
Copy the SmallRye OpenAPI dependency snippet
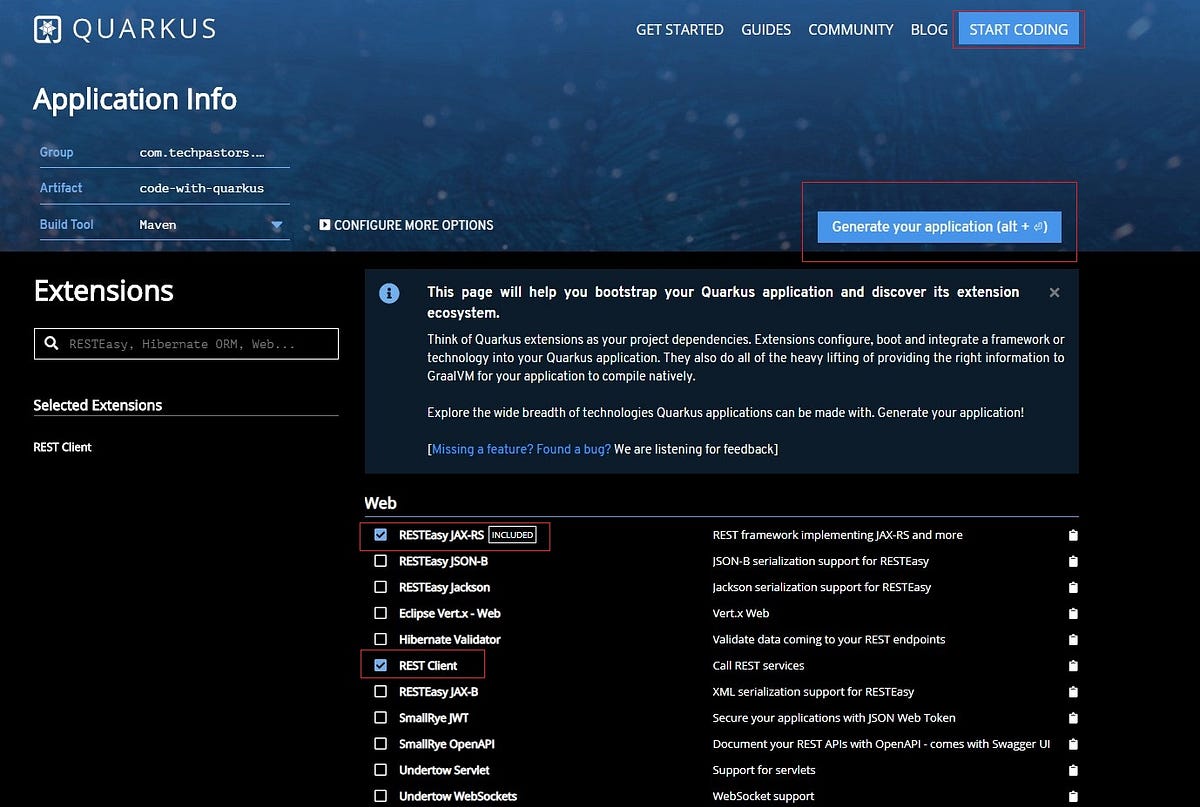click(x=1072, y=744)
